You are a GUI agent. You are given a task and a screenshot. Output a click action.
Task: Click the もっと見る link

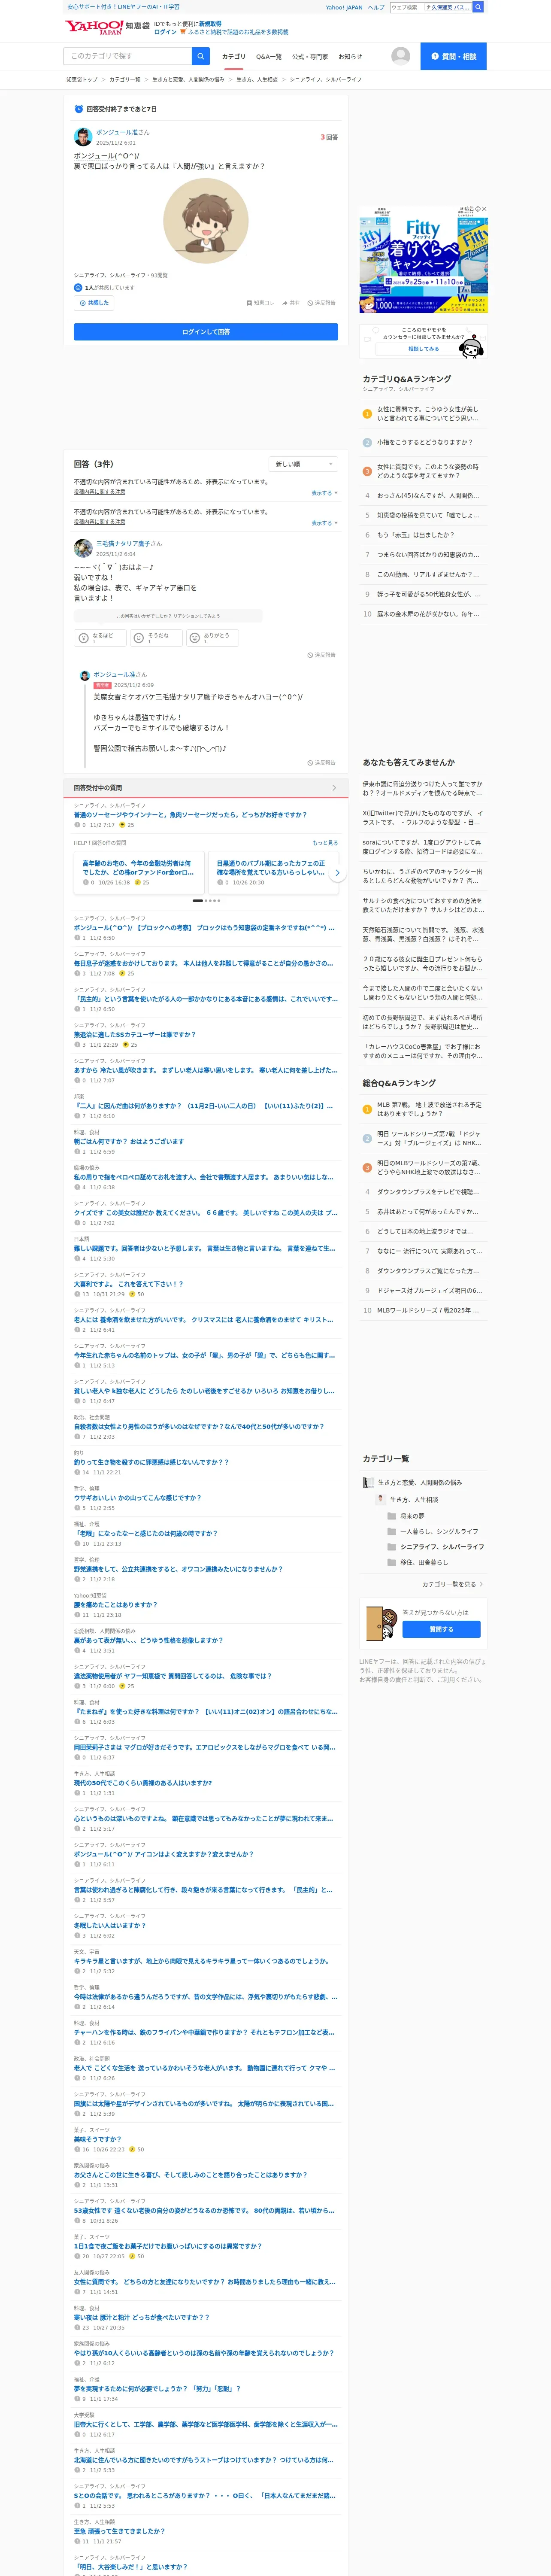tap(325, 843)
